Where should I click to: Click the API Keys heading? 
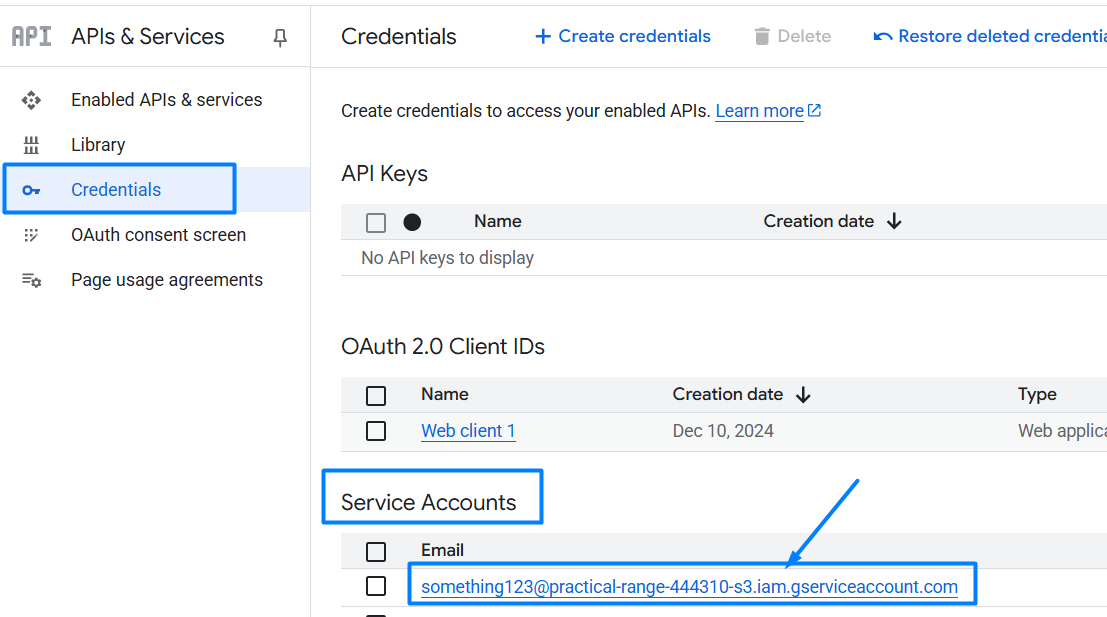tap(384, 174)
